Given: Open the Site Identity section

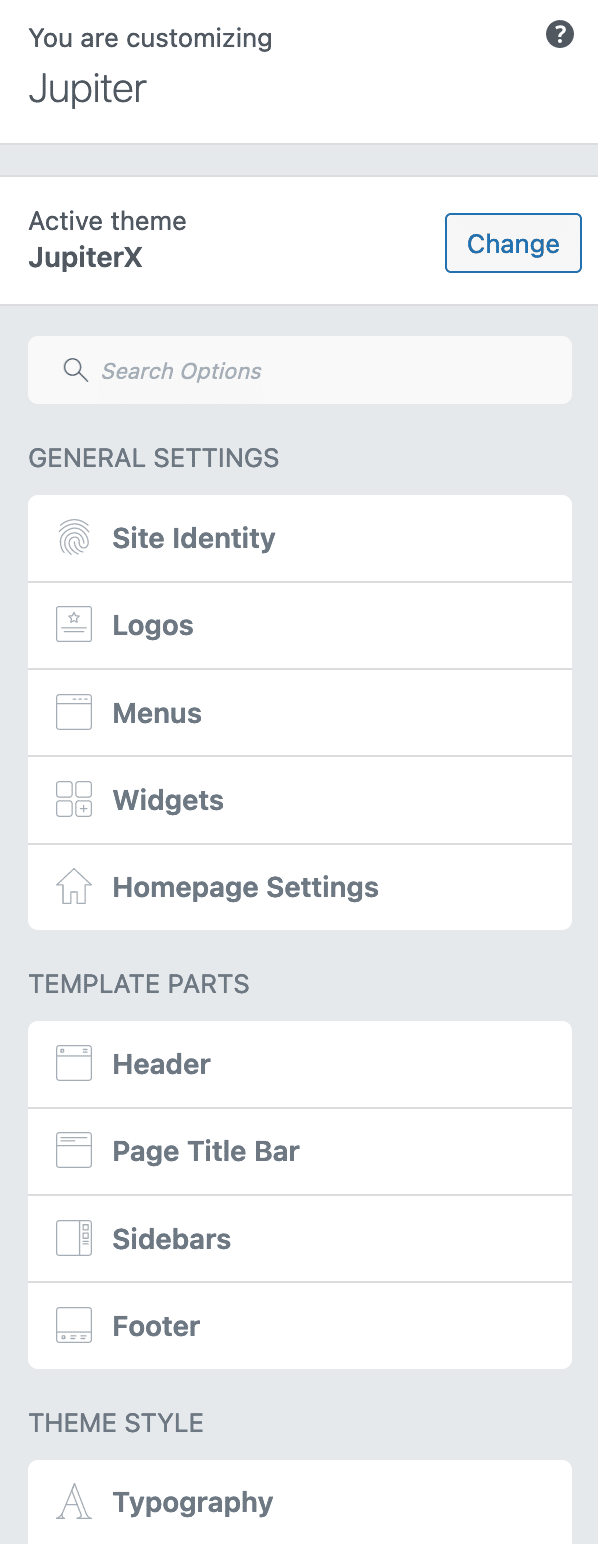Looking at the screenshot, I should click(194, 538).
